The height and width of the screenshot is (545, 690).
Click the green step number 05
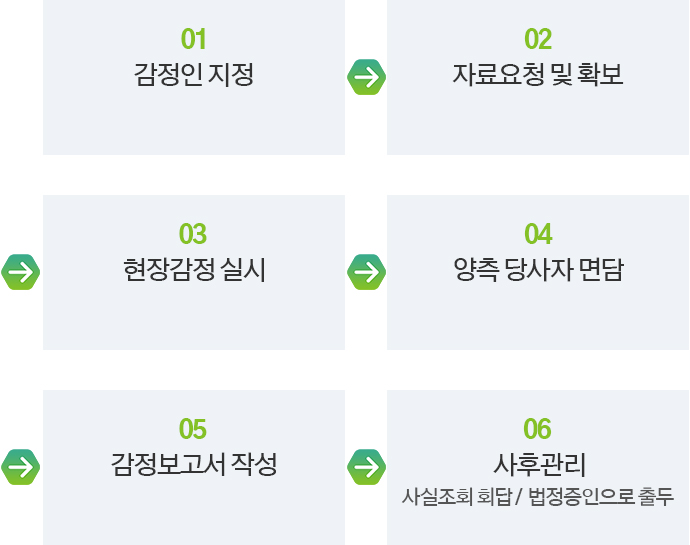tap(193, 429)
